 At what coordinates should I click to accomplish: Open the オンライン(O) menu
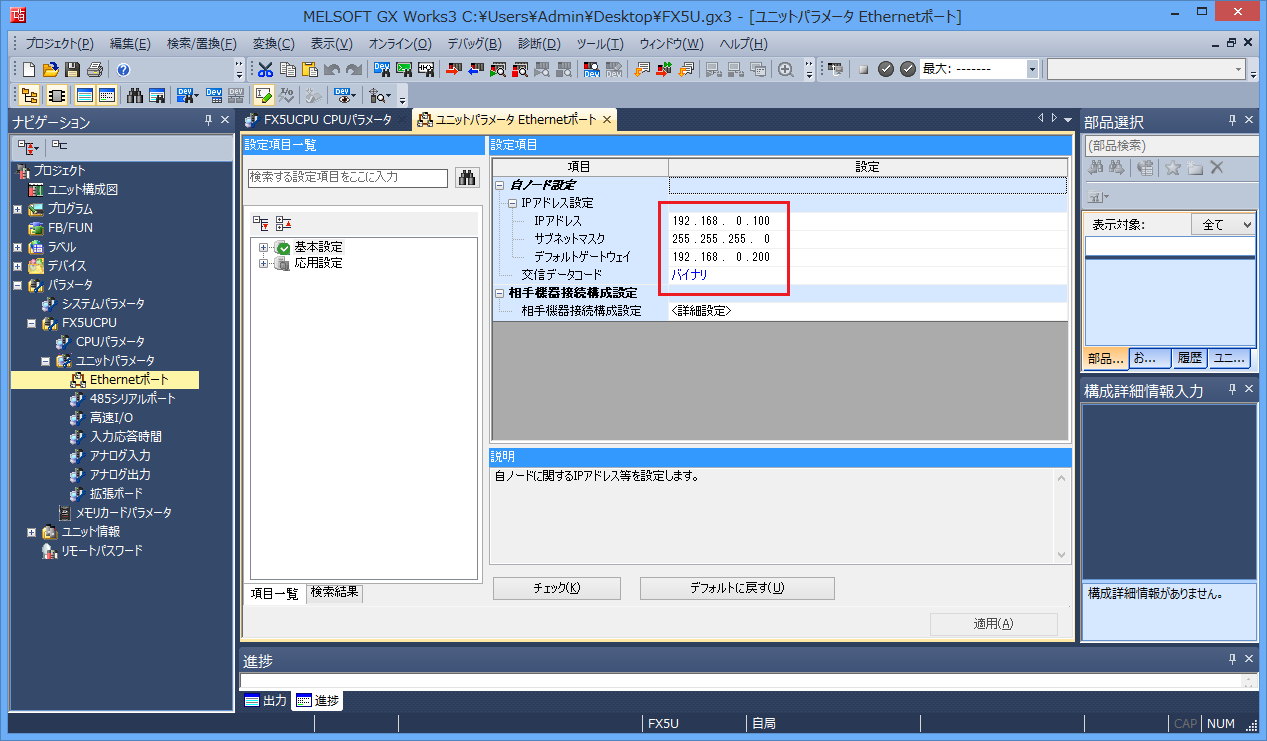(x=399, y=44)
